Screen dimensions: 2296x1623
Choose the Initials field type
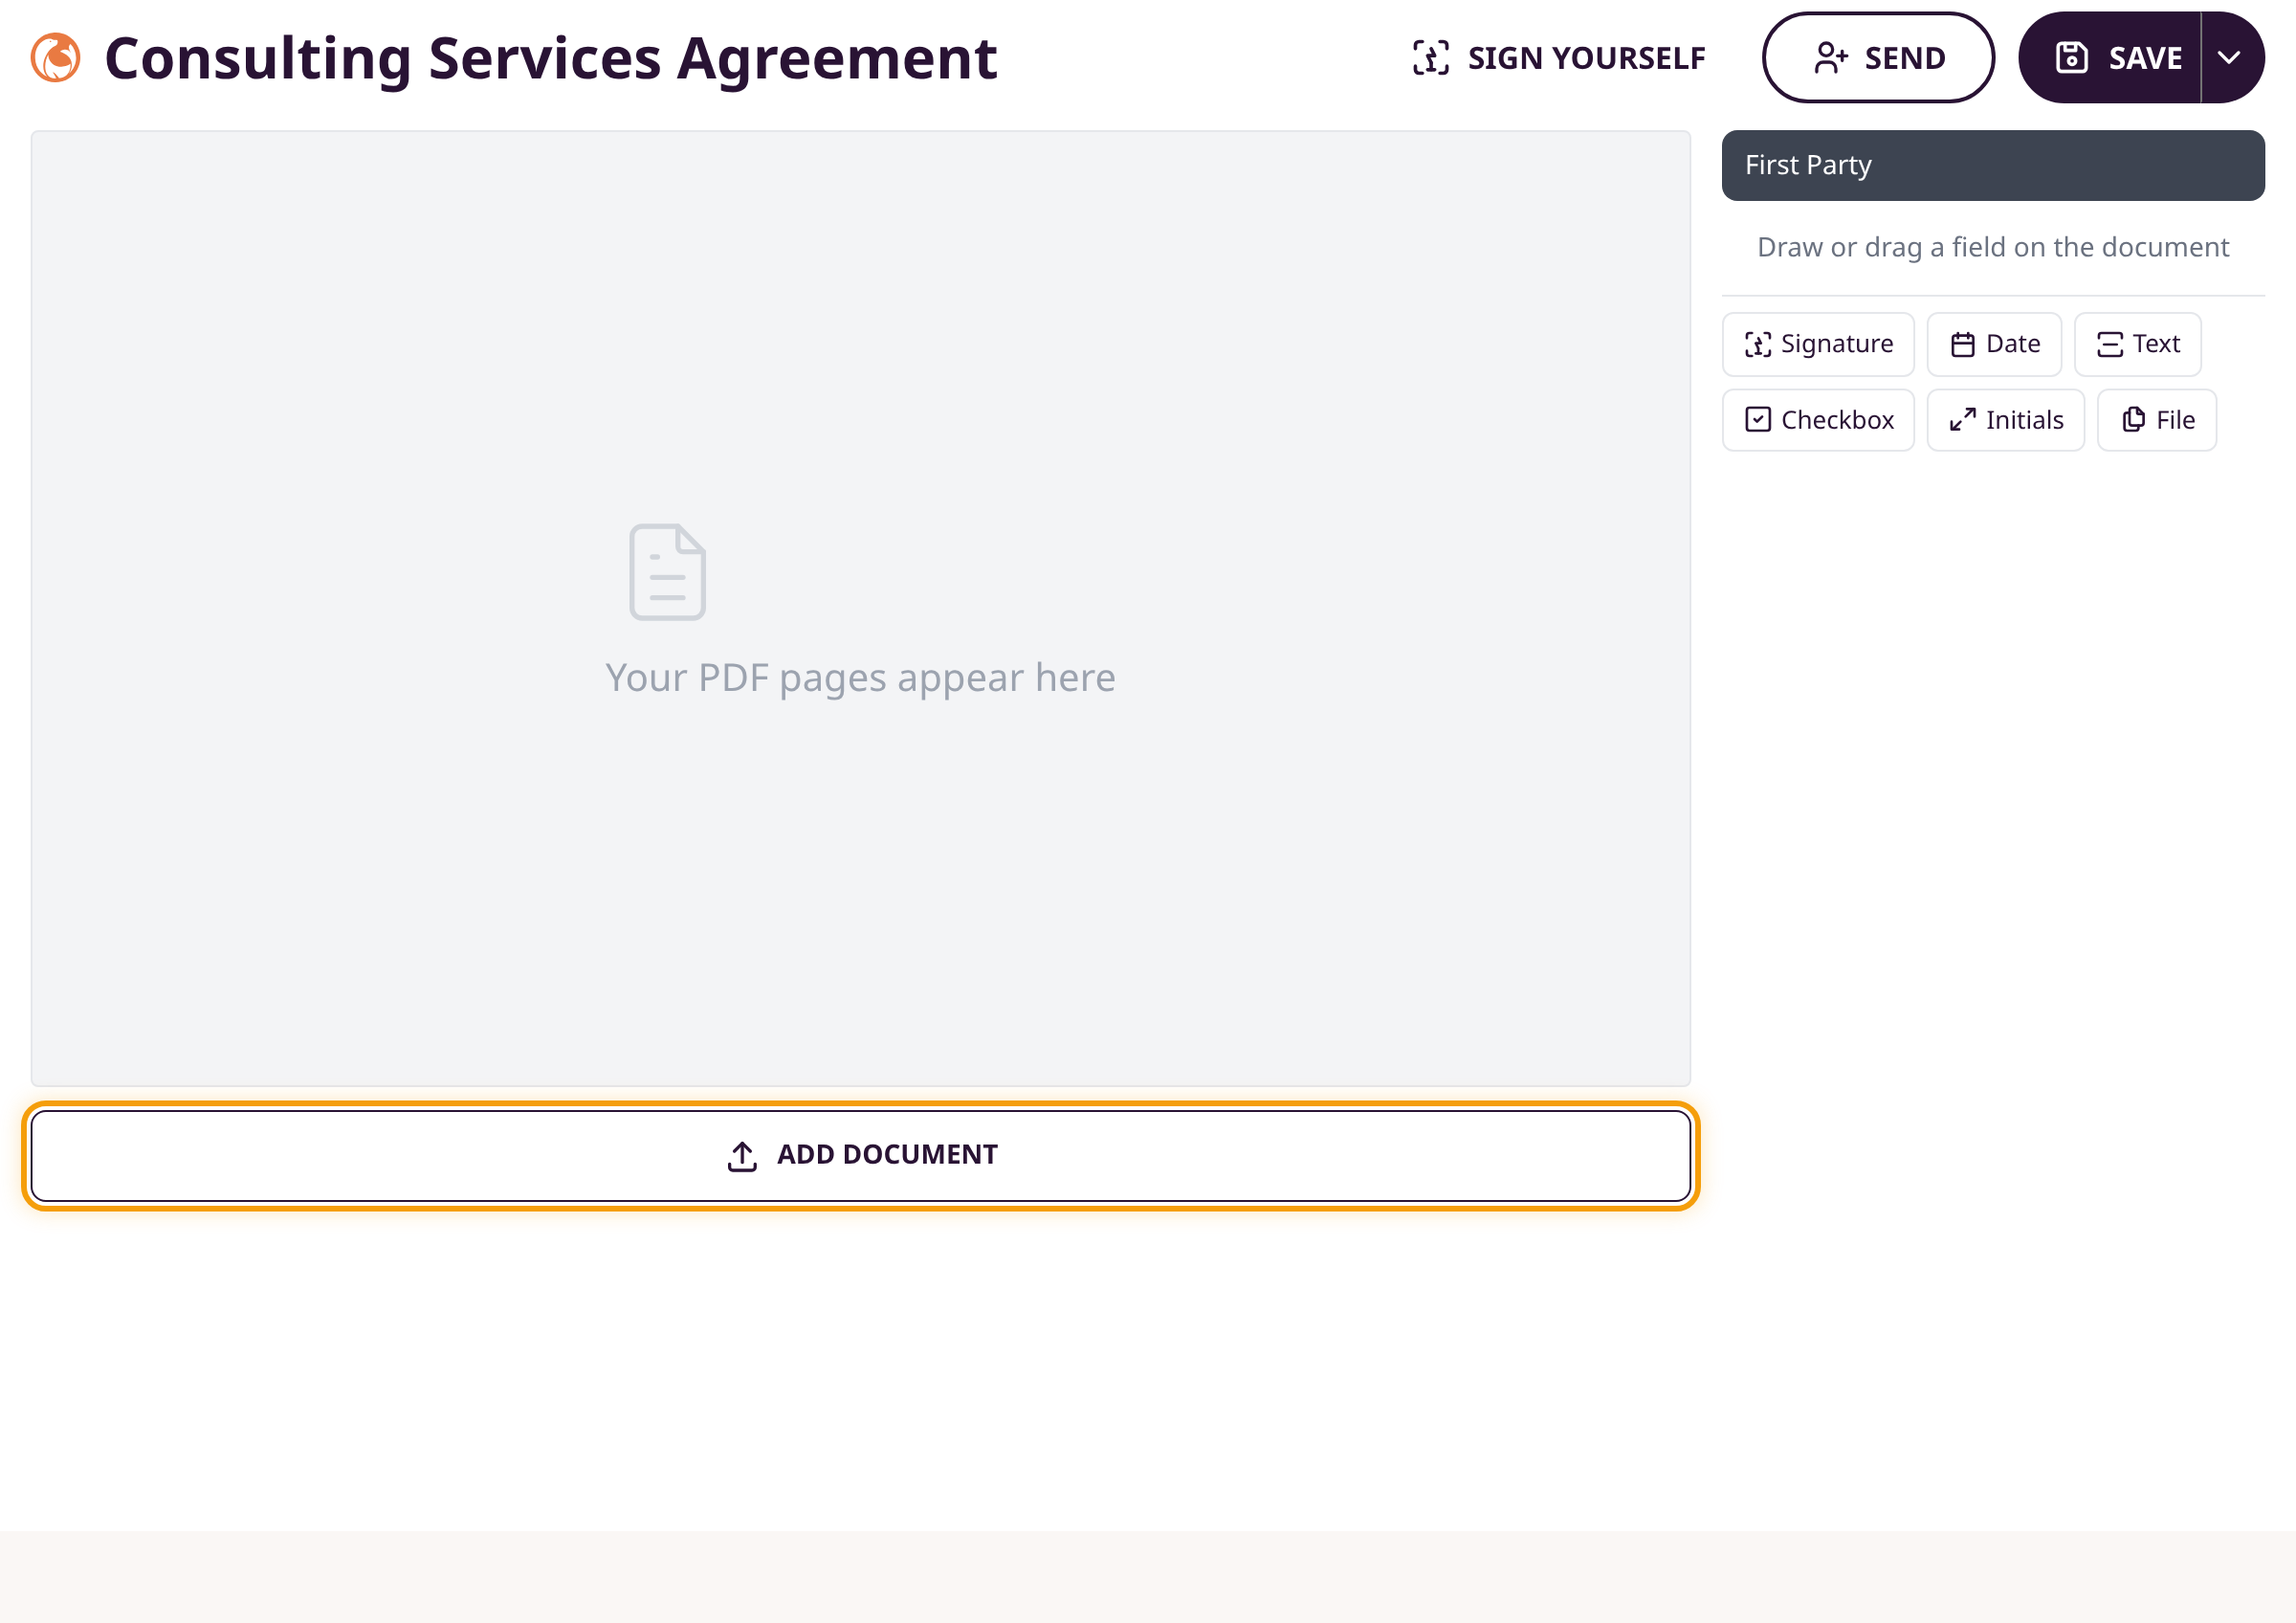[2005, 420]
